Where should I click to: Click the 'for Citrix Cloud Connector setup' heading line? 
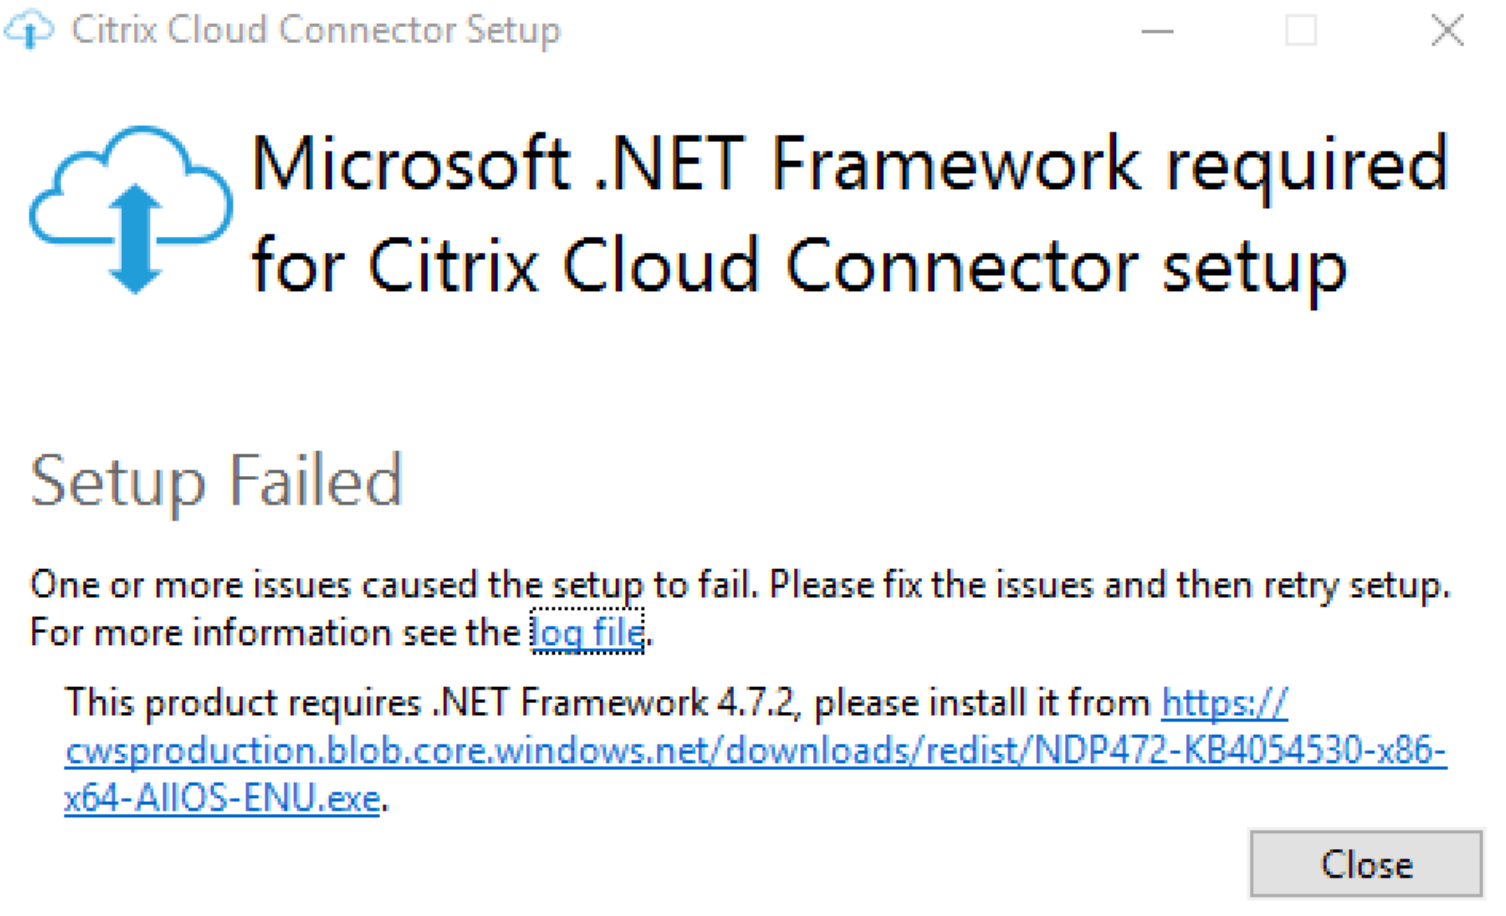tap(798, 267)
